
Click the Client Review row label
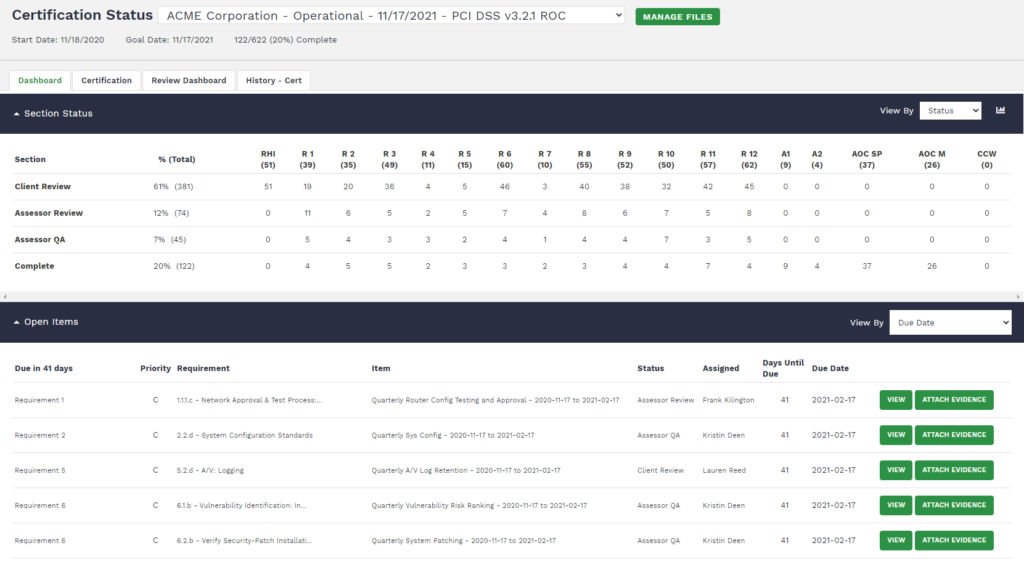(42, 187)
